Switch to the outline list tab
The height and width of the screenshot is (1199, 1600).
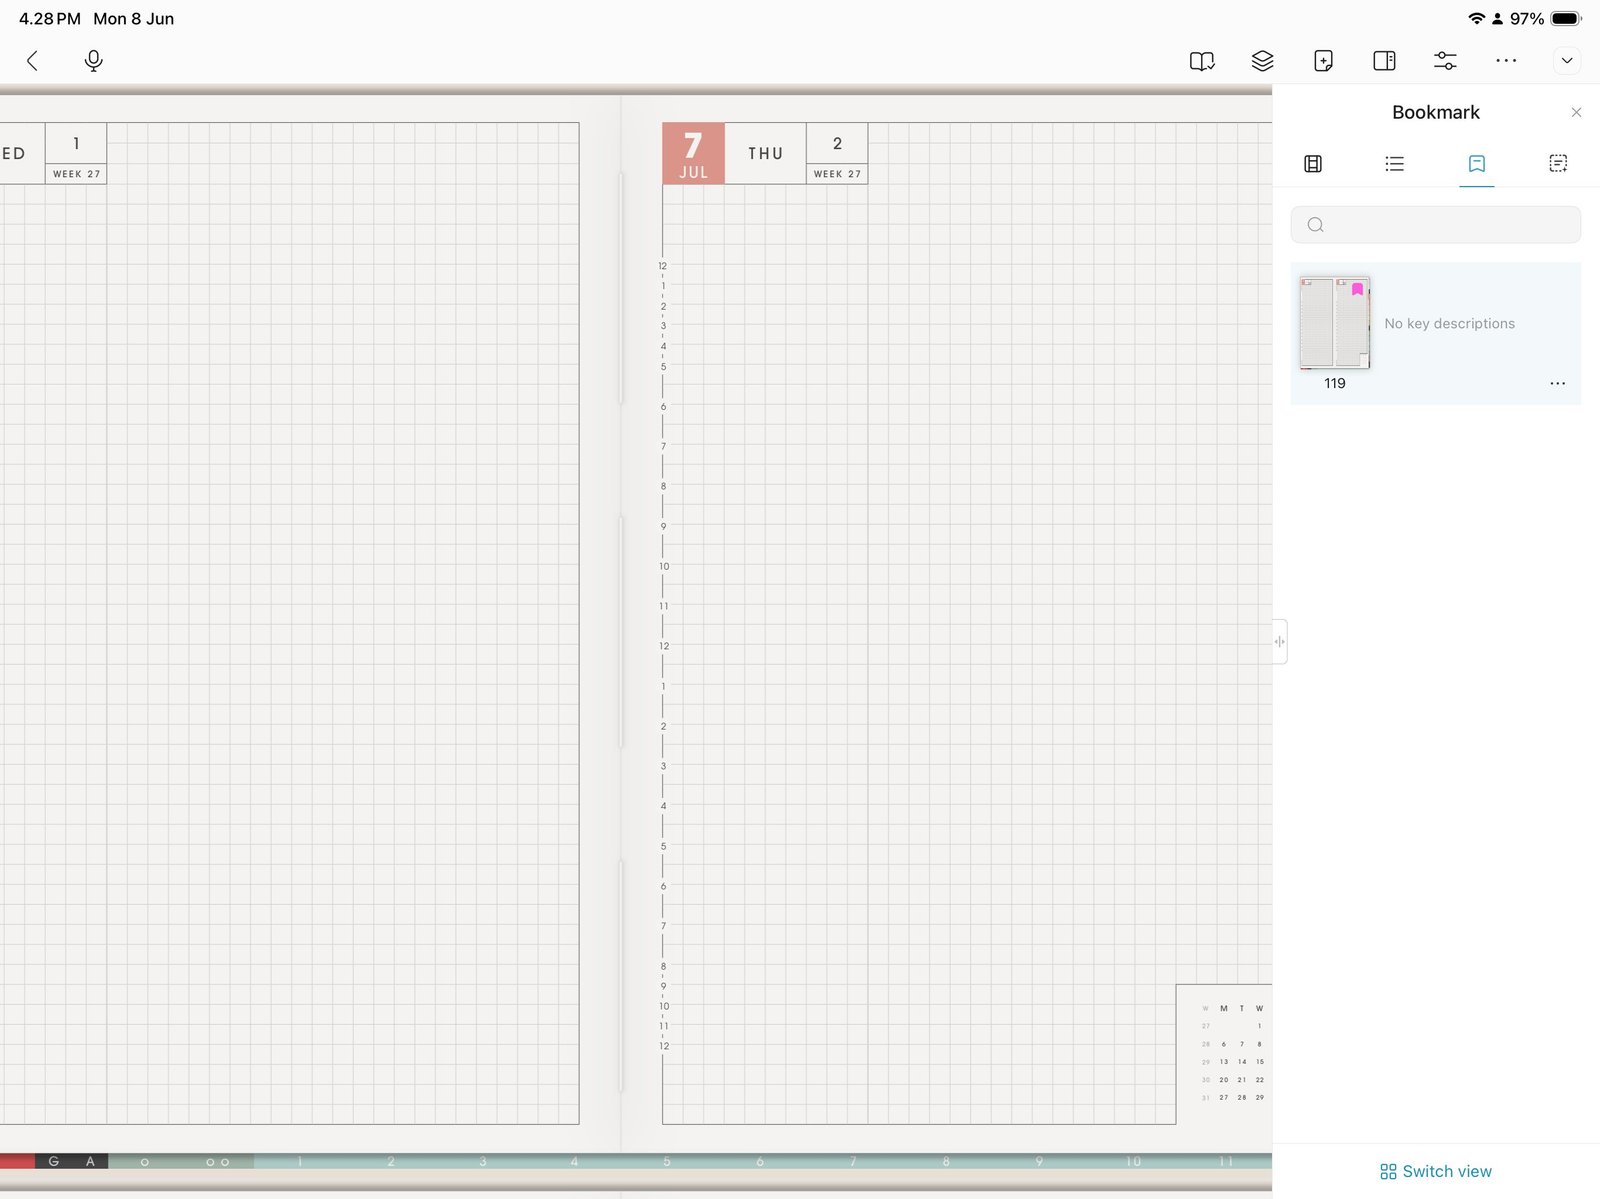click(1394, 164)
